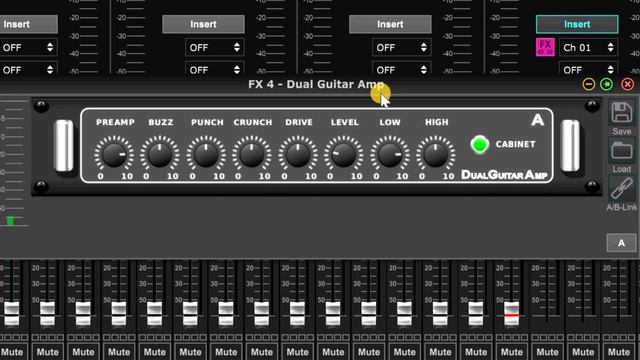Close the FX 4 Dual Guitar Amp window

627,84
